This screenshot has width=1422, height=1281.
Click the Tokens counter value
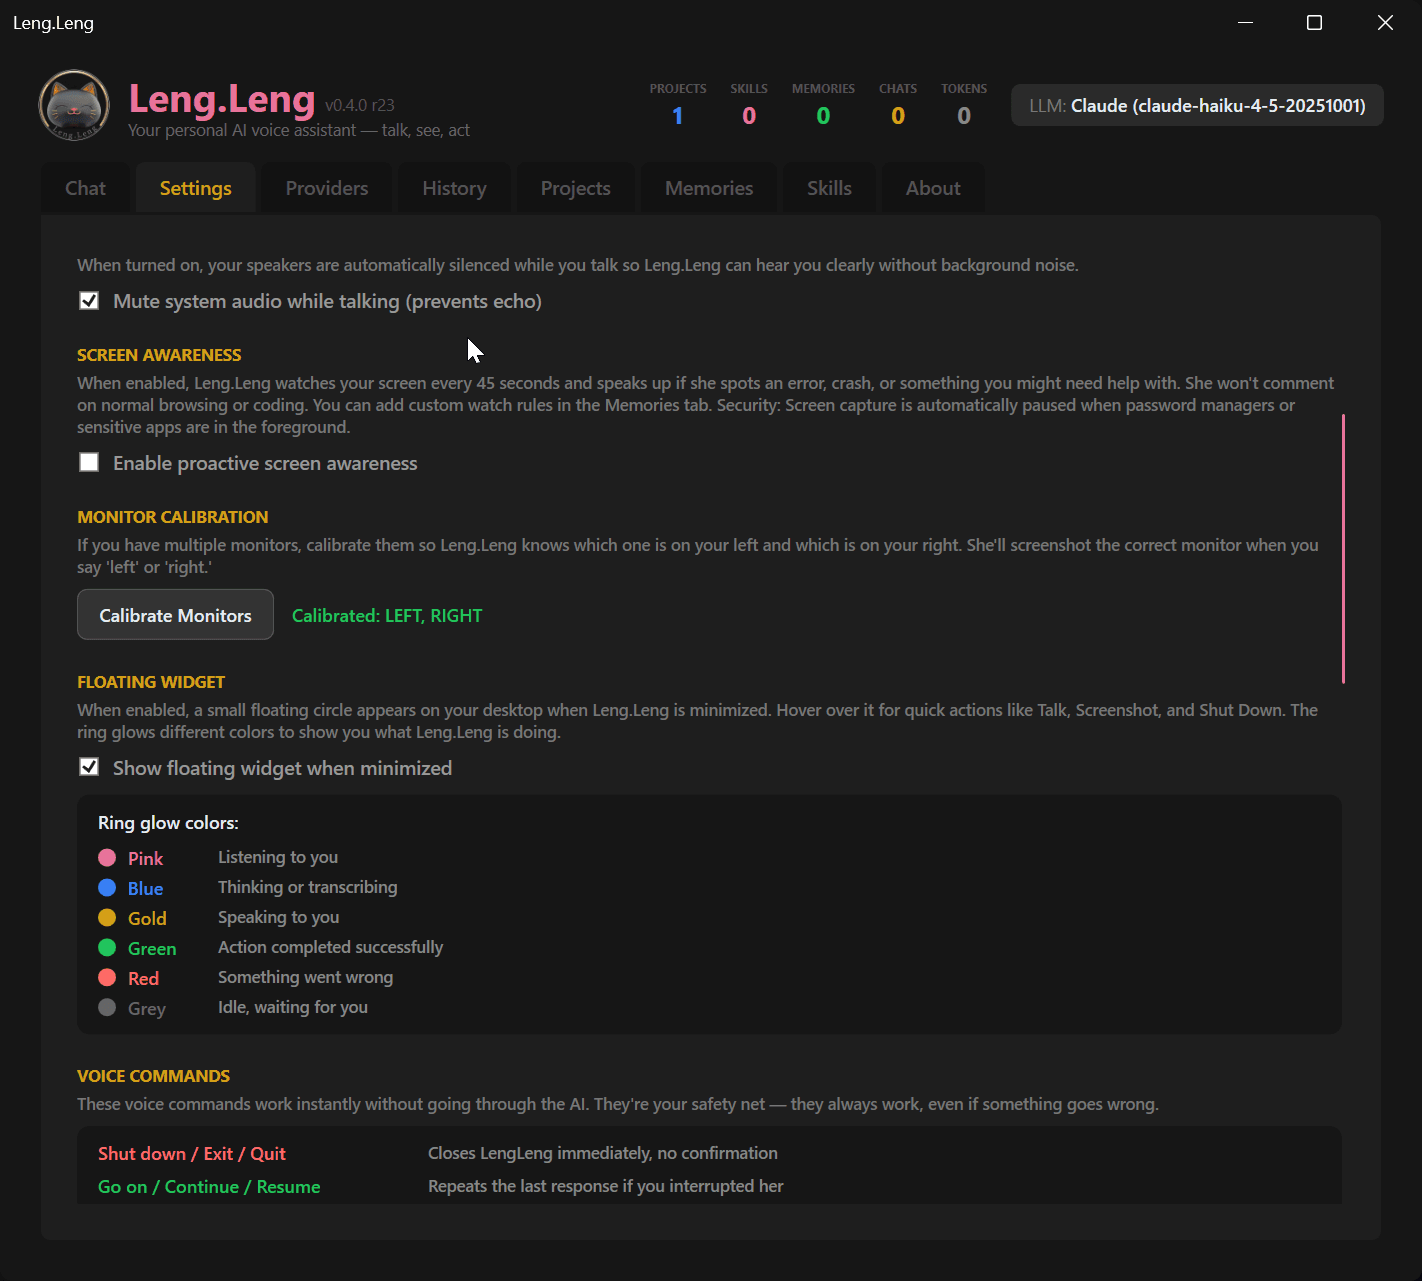point(963,116)
